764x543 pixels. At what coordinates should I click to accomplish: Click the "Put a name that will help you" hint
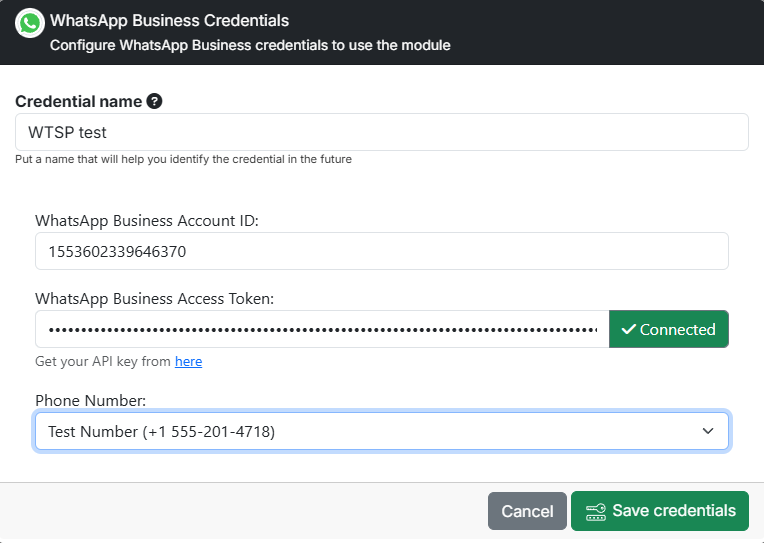point(183,159)
